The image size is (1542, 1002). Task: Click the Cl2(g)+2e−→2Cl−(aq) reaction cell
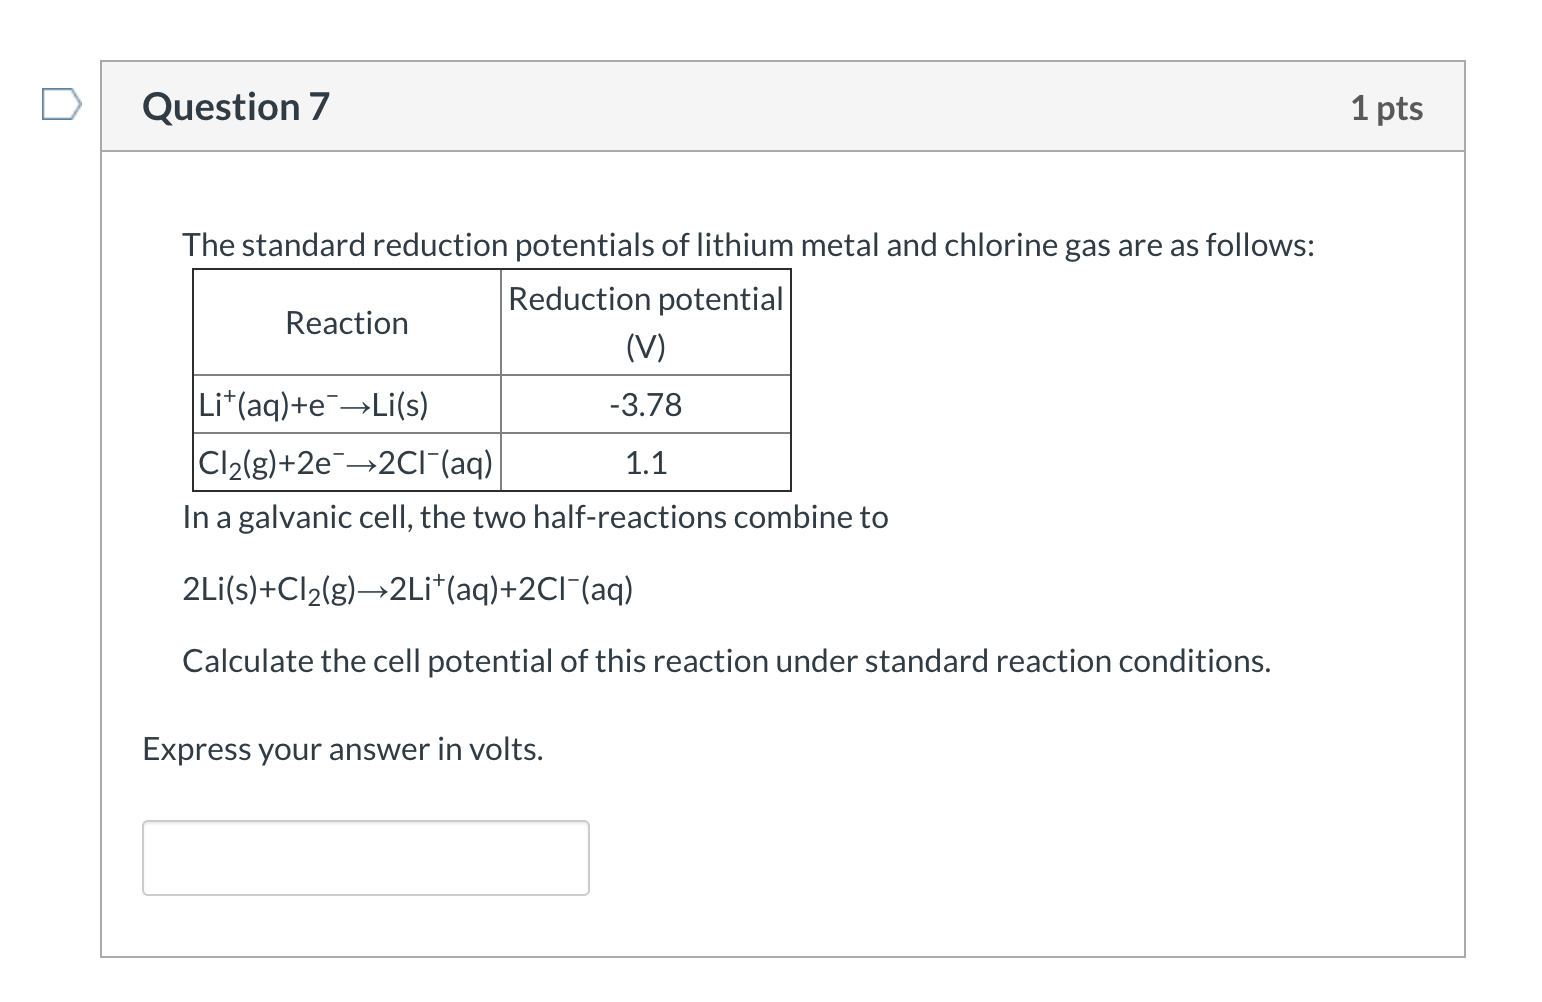345,462
